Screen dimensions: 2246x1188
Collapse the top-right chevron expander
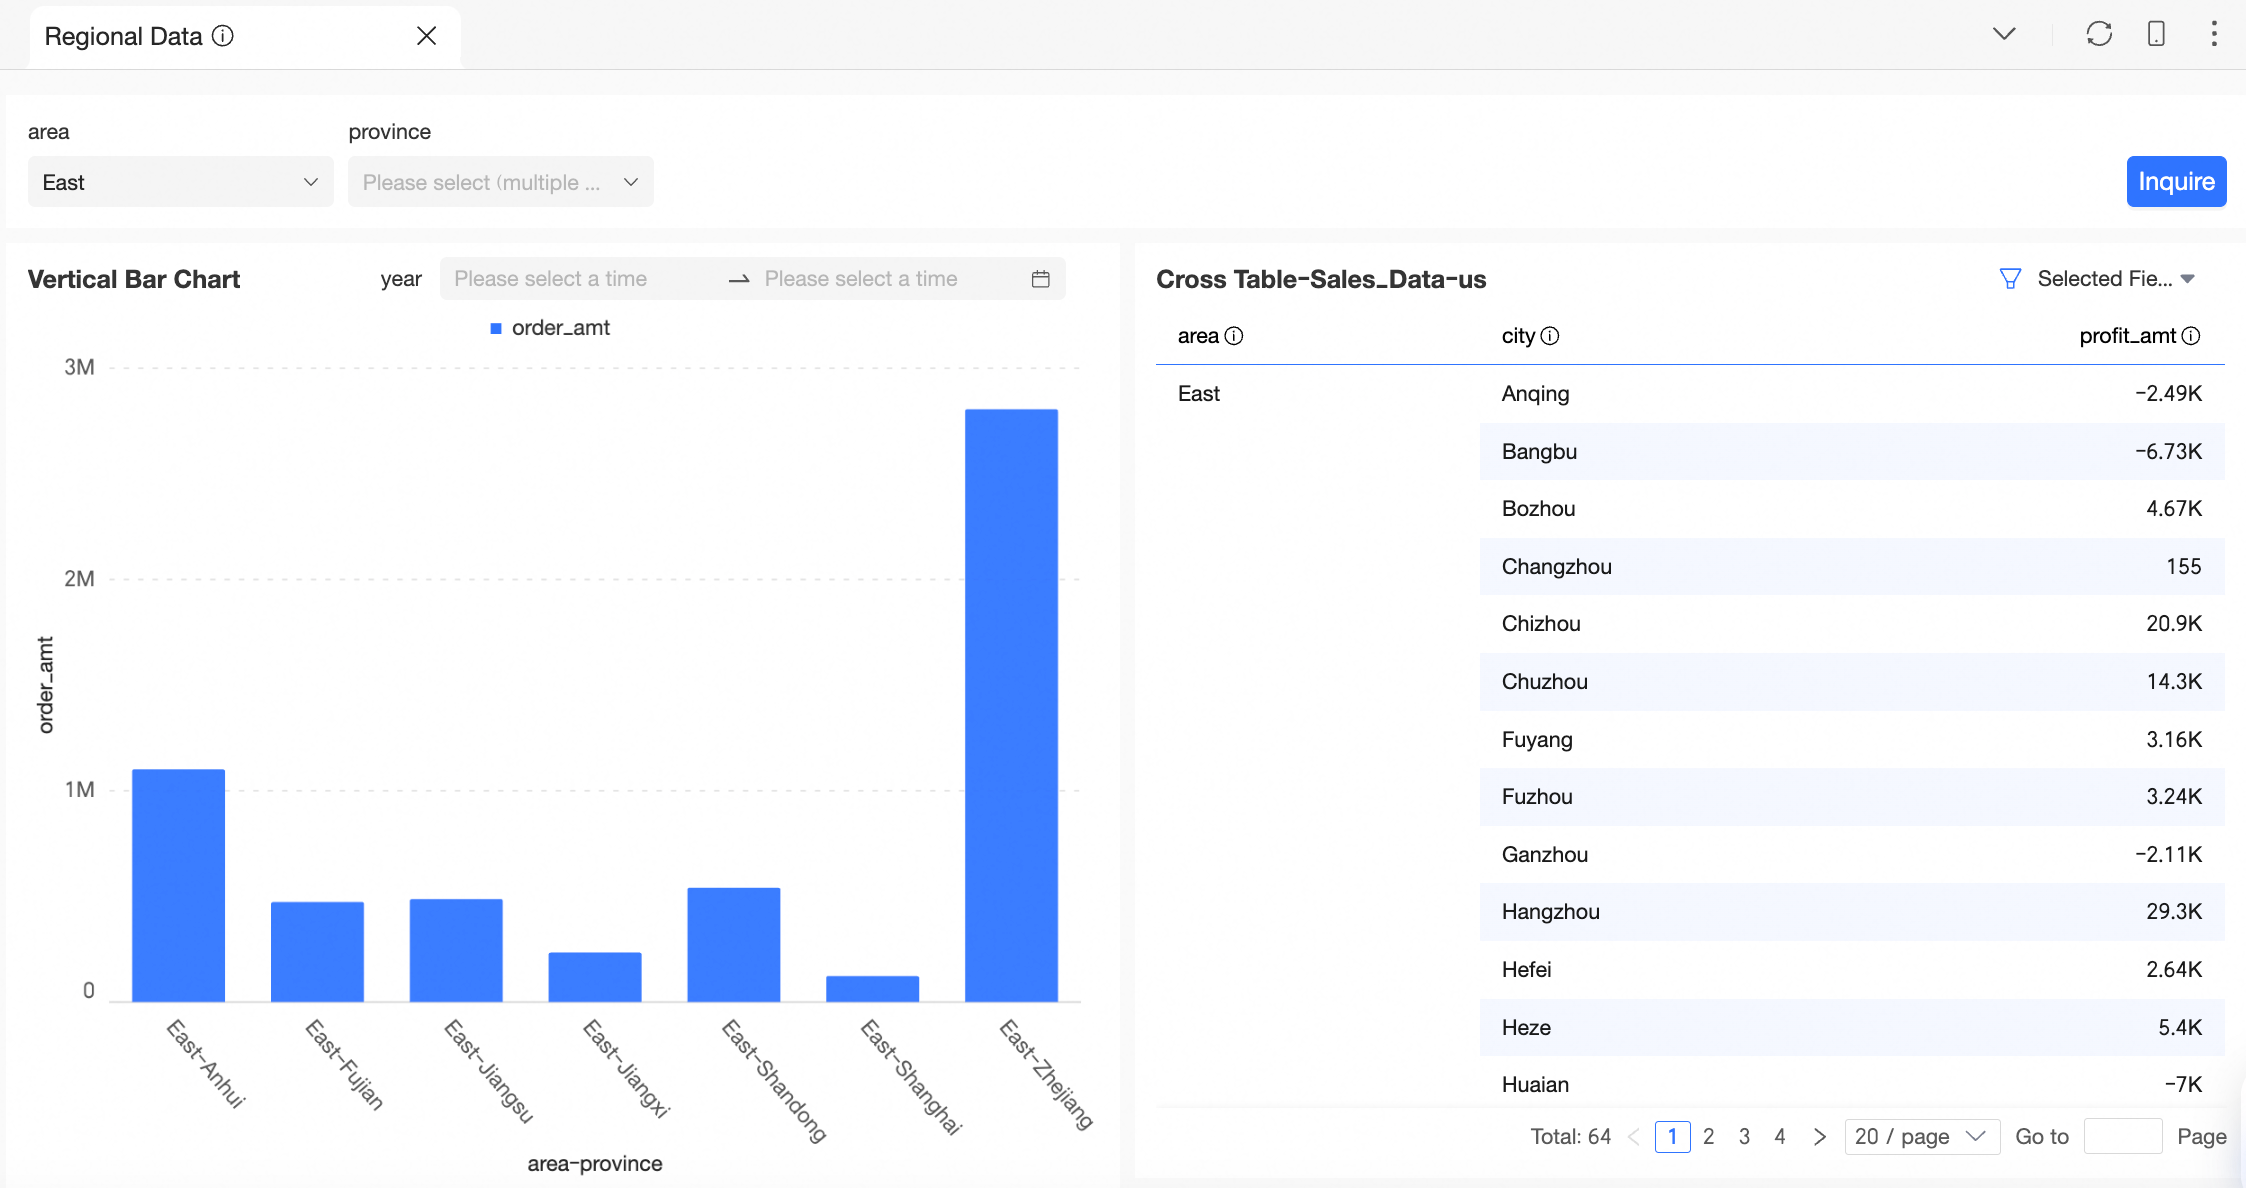point(2004,34)
